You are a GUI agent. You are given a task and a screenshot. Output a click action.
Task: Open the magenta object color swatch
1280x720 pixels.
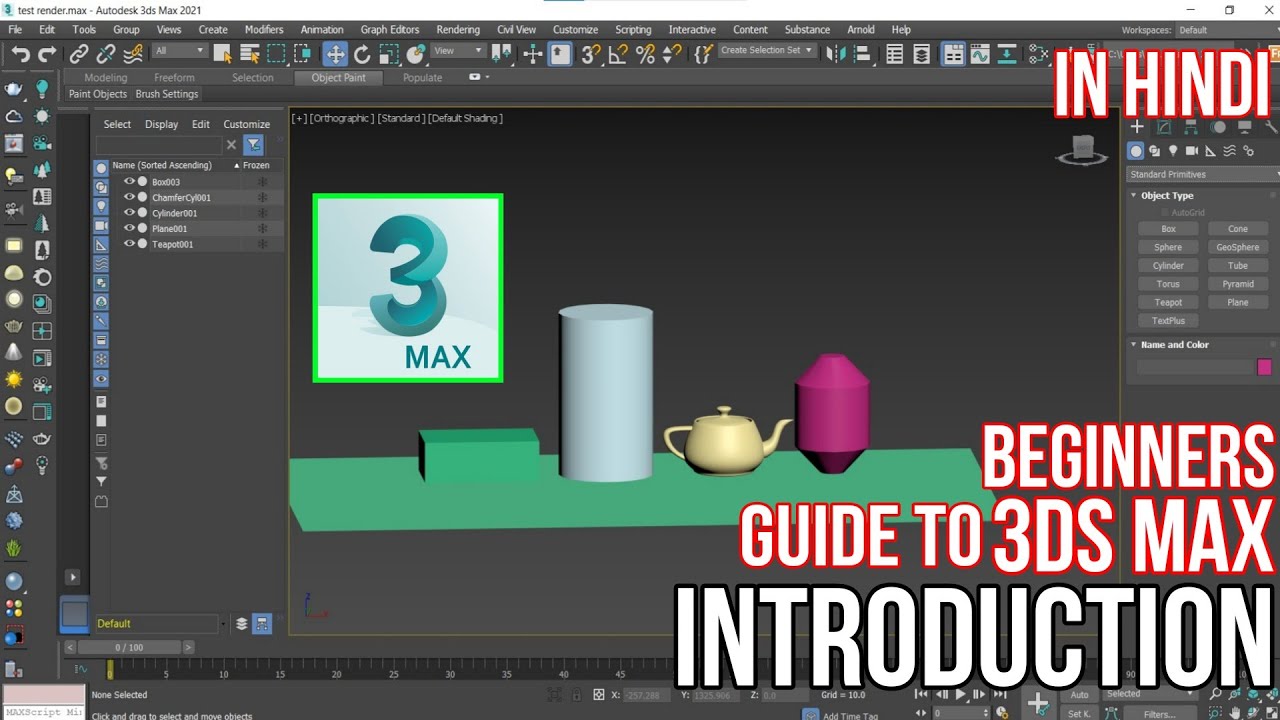point(1264,367)
